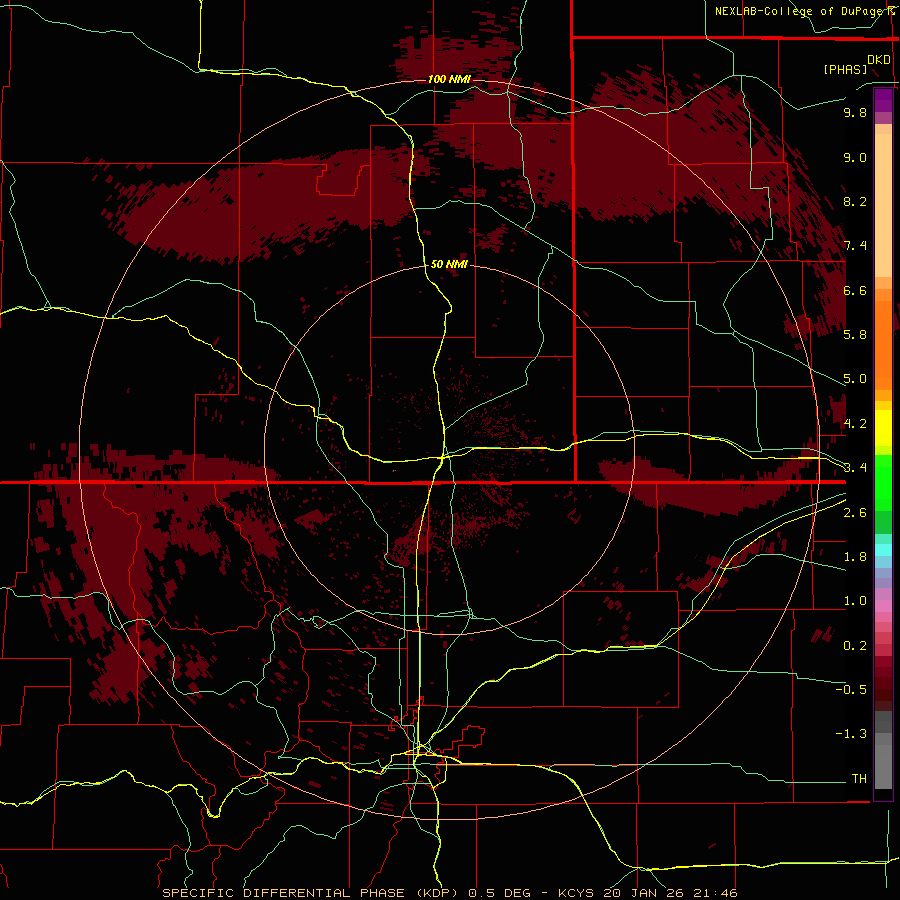Click the 1.8 value on color scale
The image size is (900, 900).
(855, 557)
